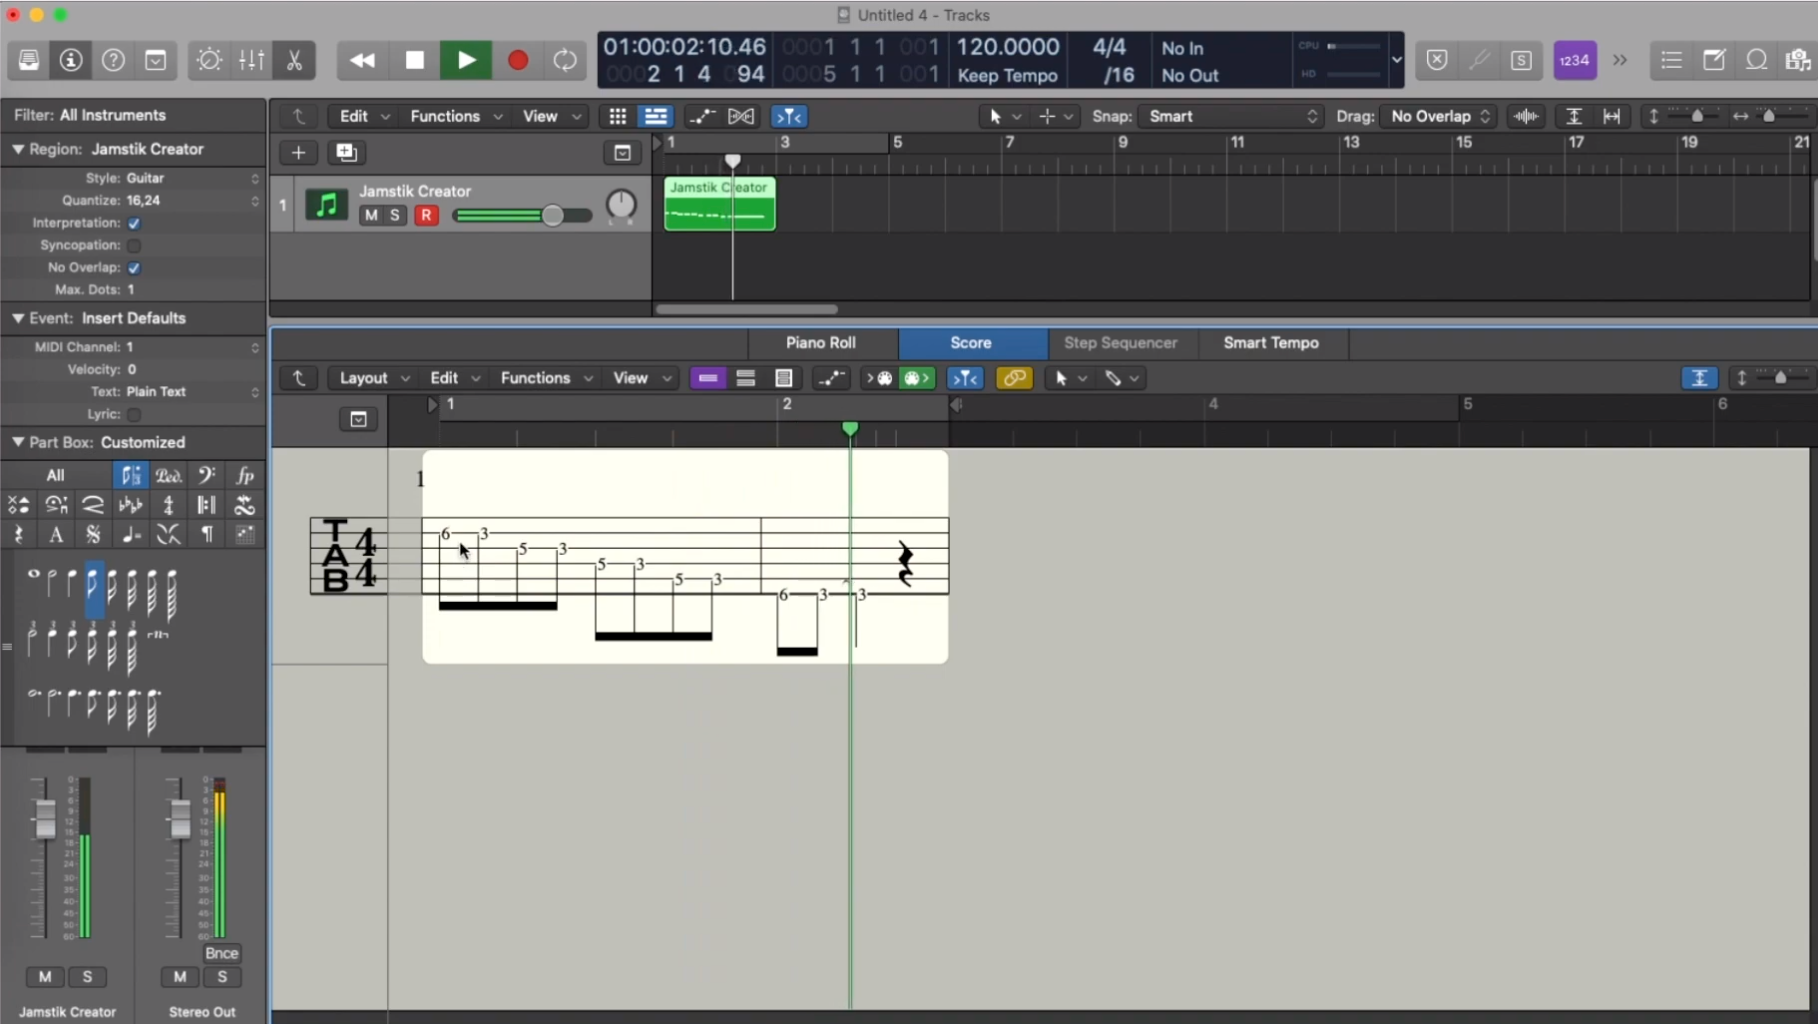Toggle the Cycle mode button
1818x1024 pixels.
point(565,60)
